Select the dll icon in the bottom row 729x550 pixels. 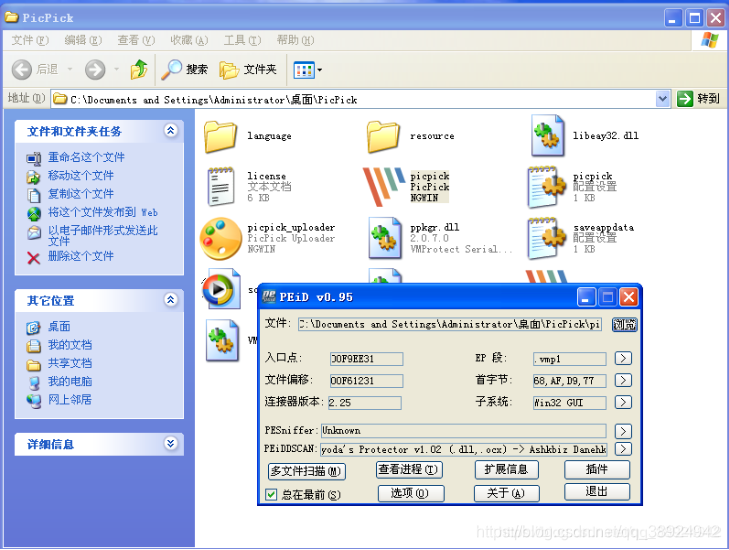pos(222,340)
